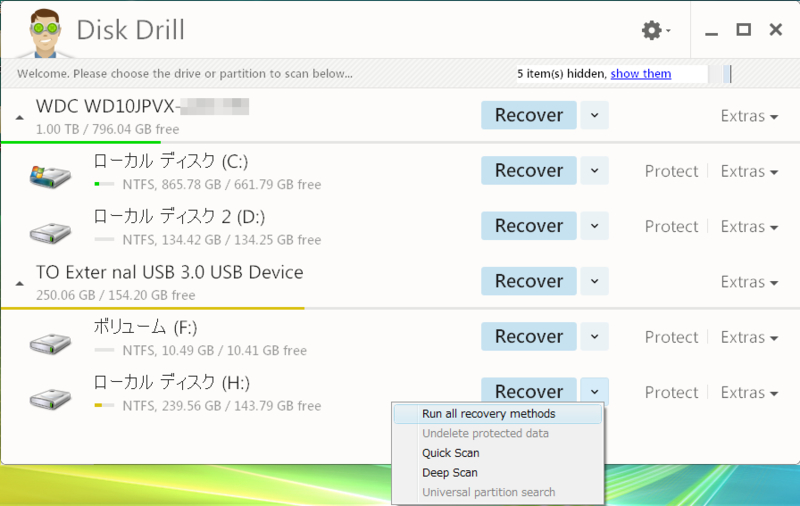Close the Disk Drill window

(x=776, y=30)
